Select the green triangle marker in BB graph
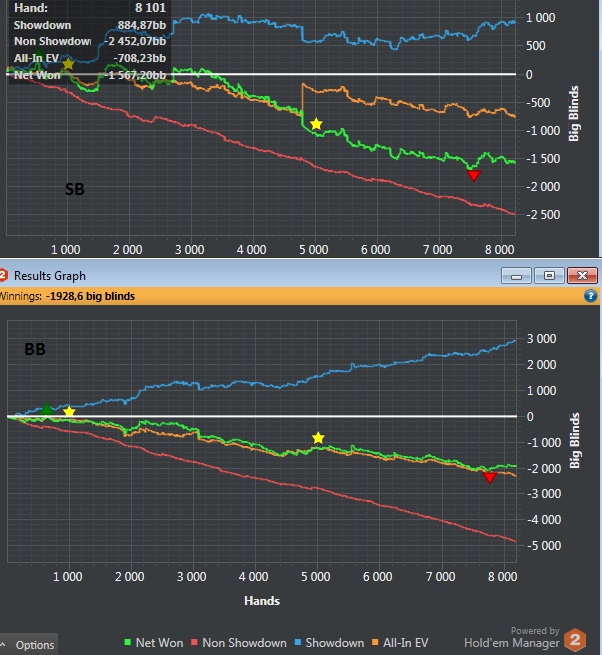 (x=46, y=409)
